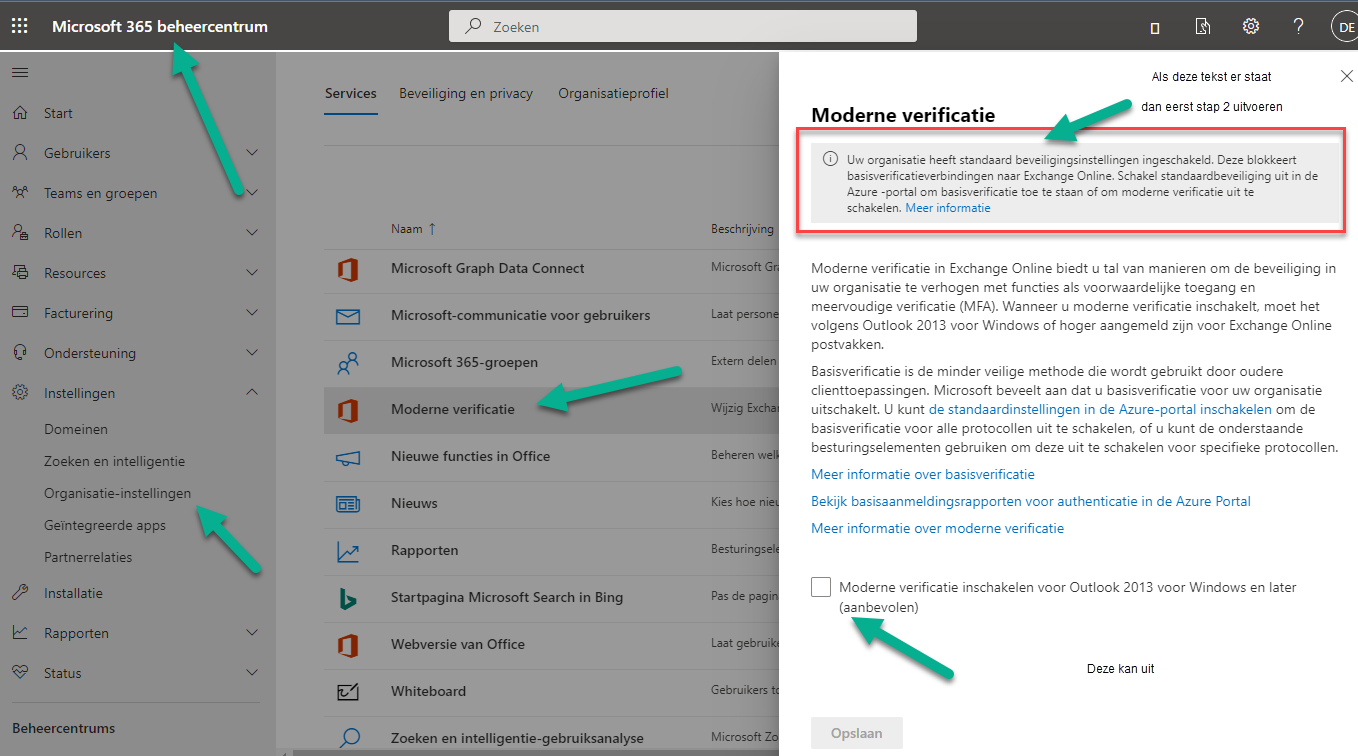Viewport: 1358px width, 756px height.
Task: Close the Moderne verificatie panel
Action: click(1346, 76)
